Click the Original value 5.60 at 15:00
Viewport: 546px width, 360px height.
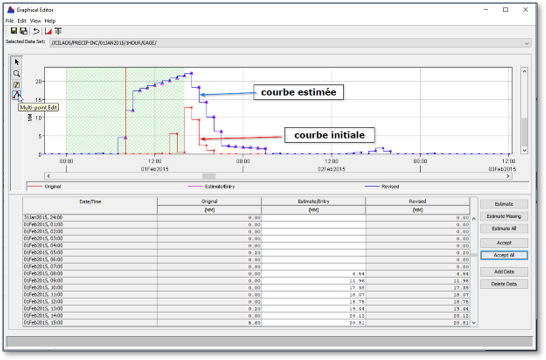209,323
